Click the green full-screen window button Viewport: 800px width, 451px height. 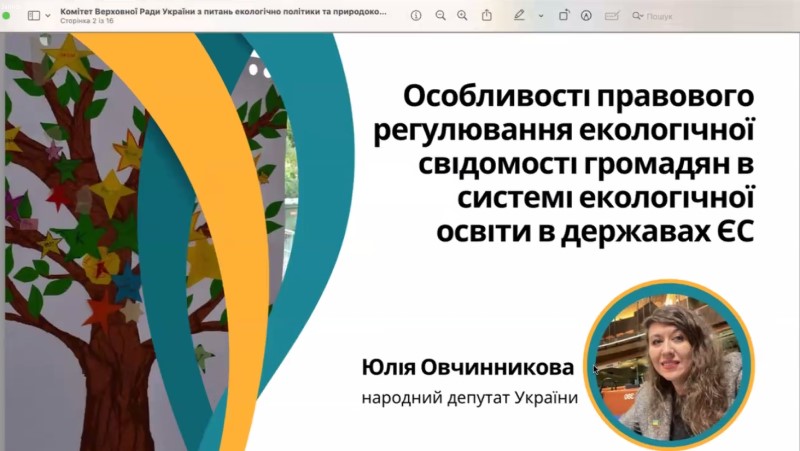click(x=6, y=15)
